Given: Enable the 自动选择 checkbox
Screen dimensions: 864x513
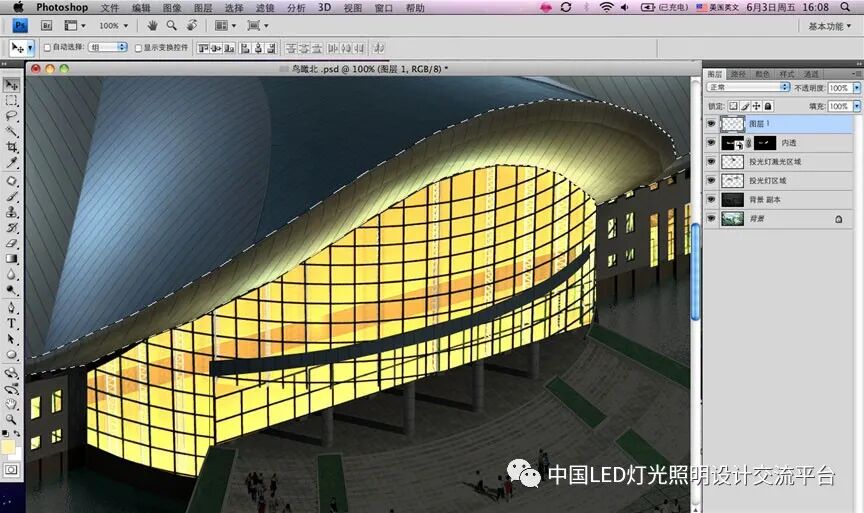Looking at the screenshot, I should point(47,48).
